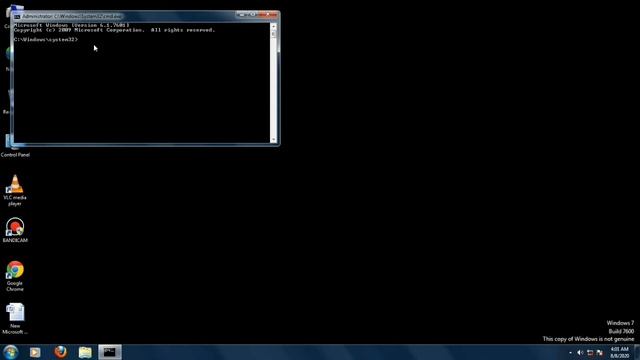Click the C:\Windows\system32> prompt line
Screen dimensions: 640x360
click(x=46, y=40)
